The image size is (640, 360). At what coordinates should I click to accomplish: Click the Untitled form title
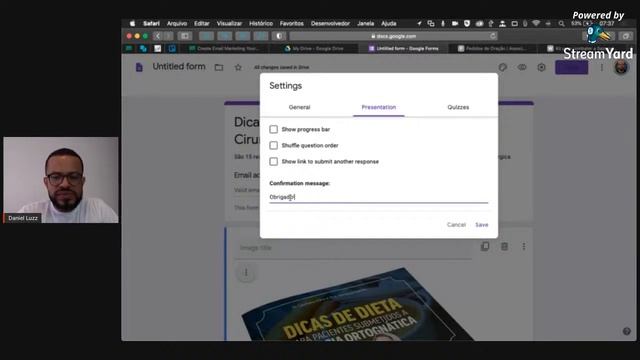pos(179,67)
